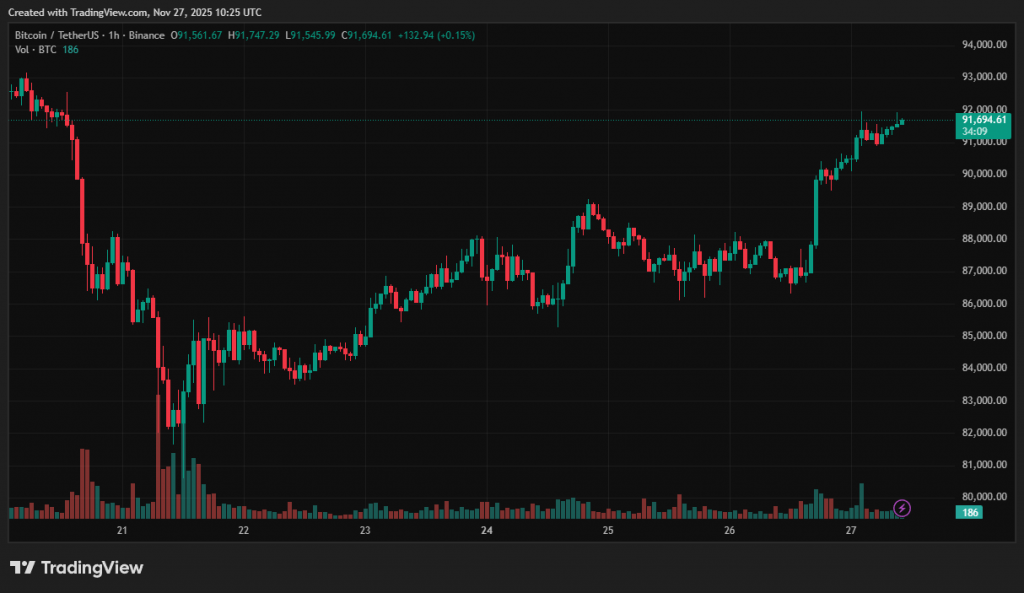This screenshot has width=1024, height=593.
Task: Click the 94,000.00 price axis label
Action: [x=984, y=45]
